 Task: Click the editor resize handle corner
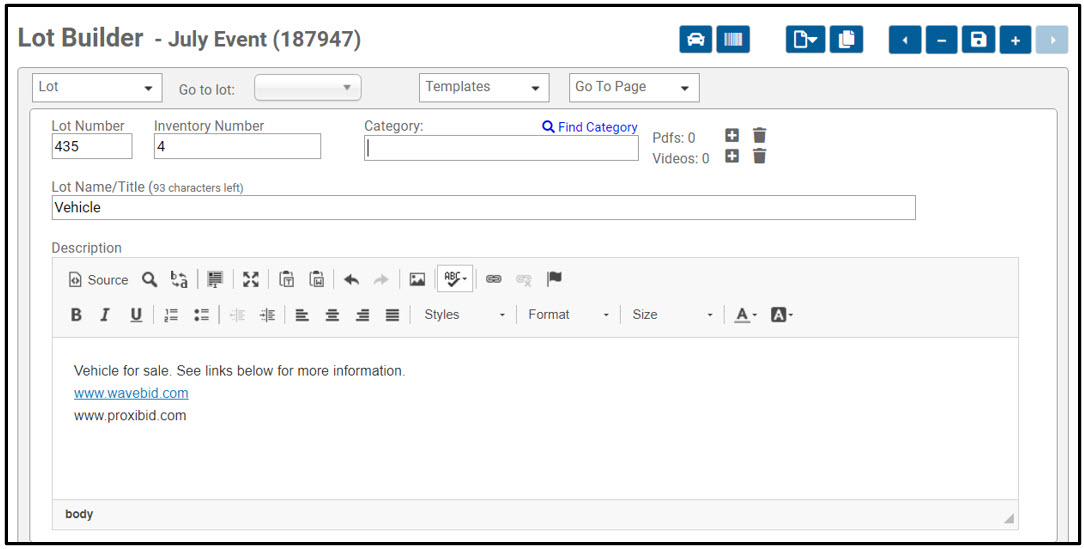coord(1009,519)
